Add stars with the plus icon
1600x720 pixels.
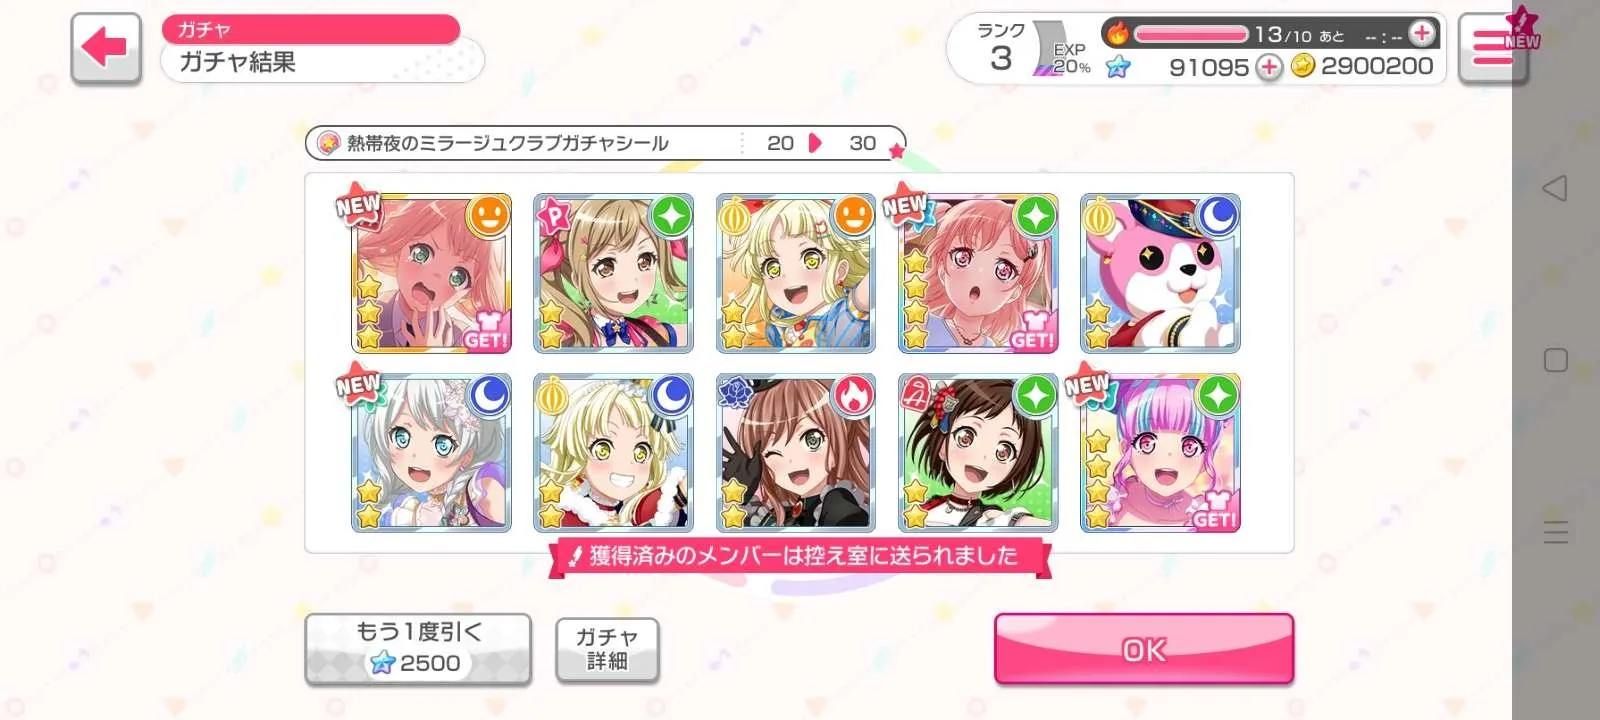[1269, 67]
